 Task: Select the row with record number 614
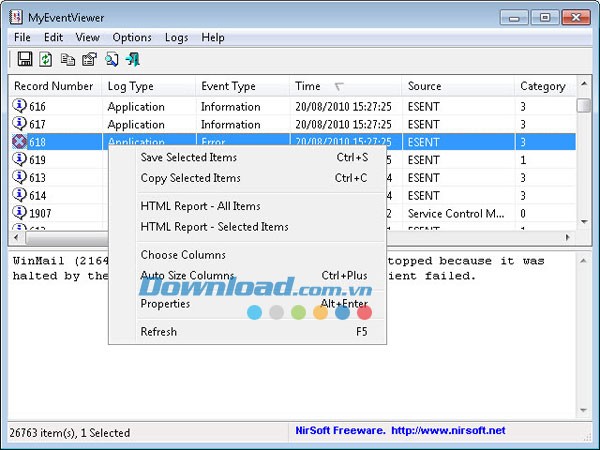[292, 196]
